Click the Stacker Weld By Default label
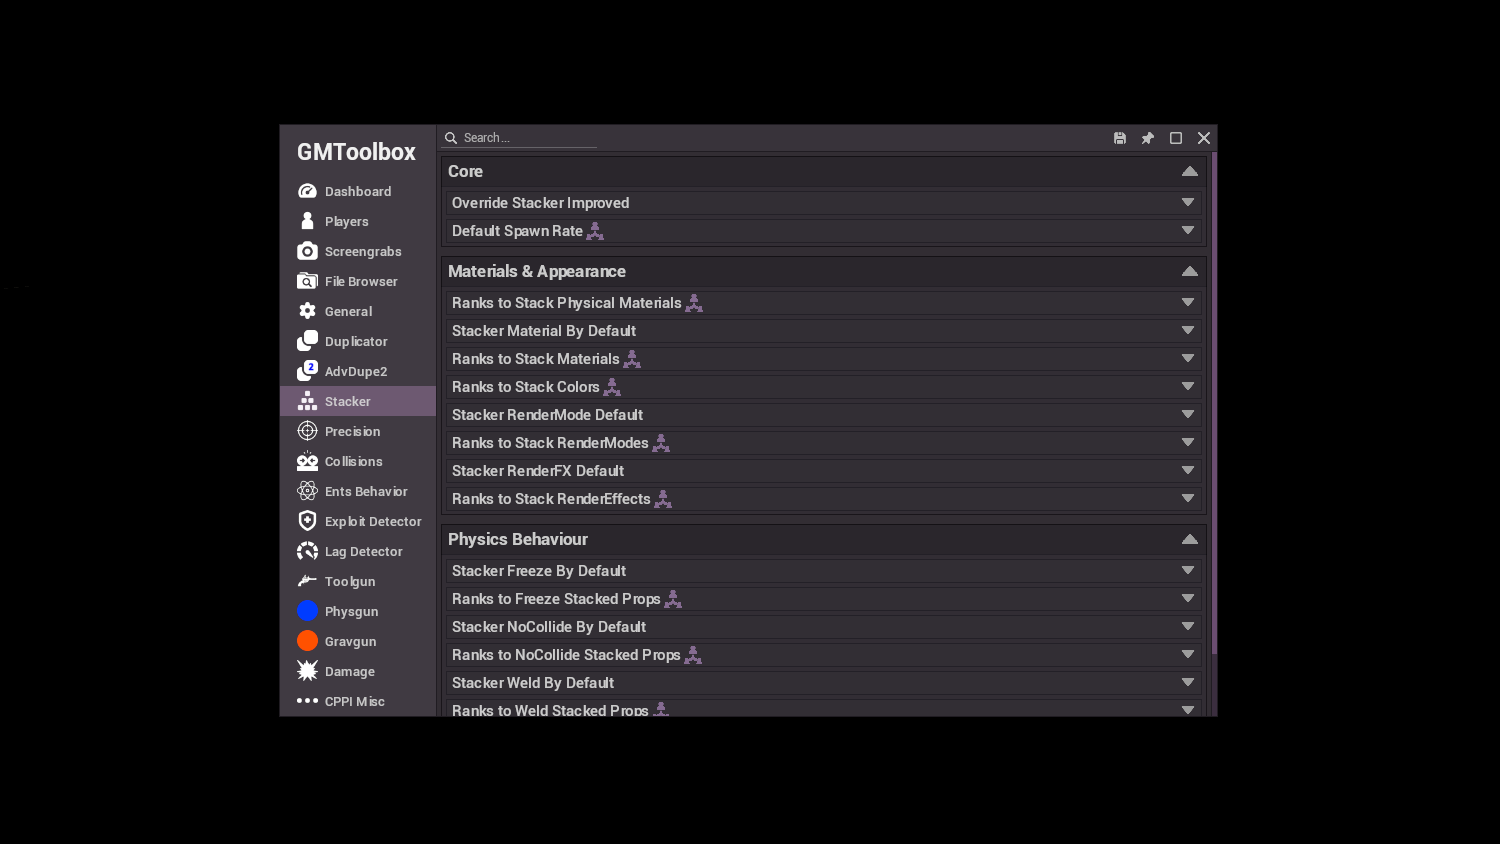1500x844 pixels. 533,683
